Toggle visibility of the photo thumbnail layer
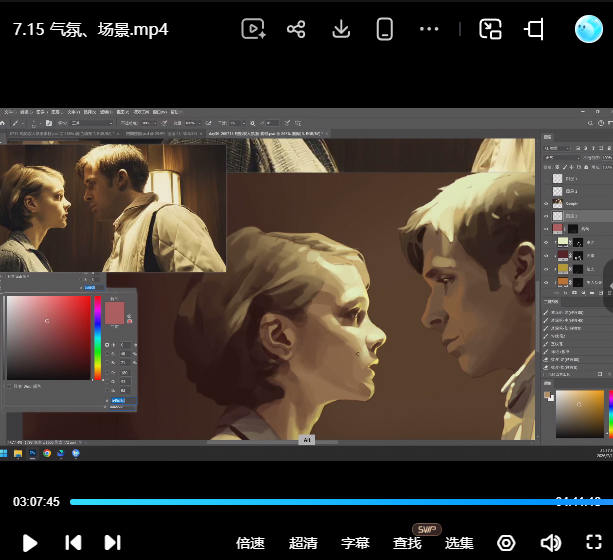Viewport: 613px width, 560px height. coord(546,204)
